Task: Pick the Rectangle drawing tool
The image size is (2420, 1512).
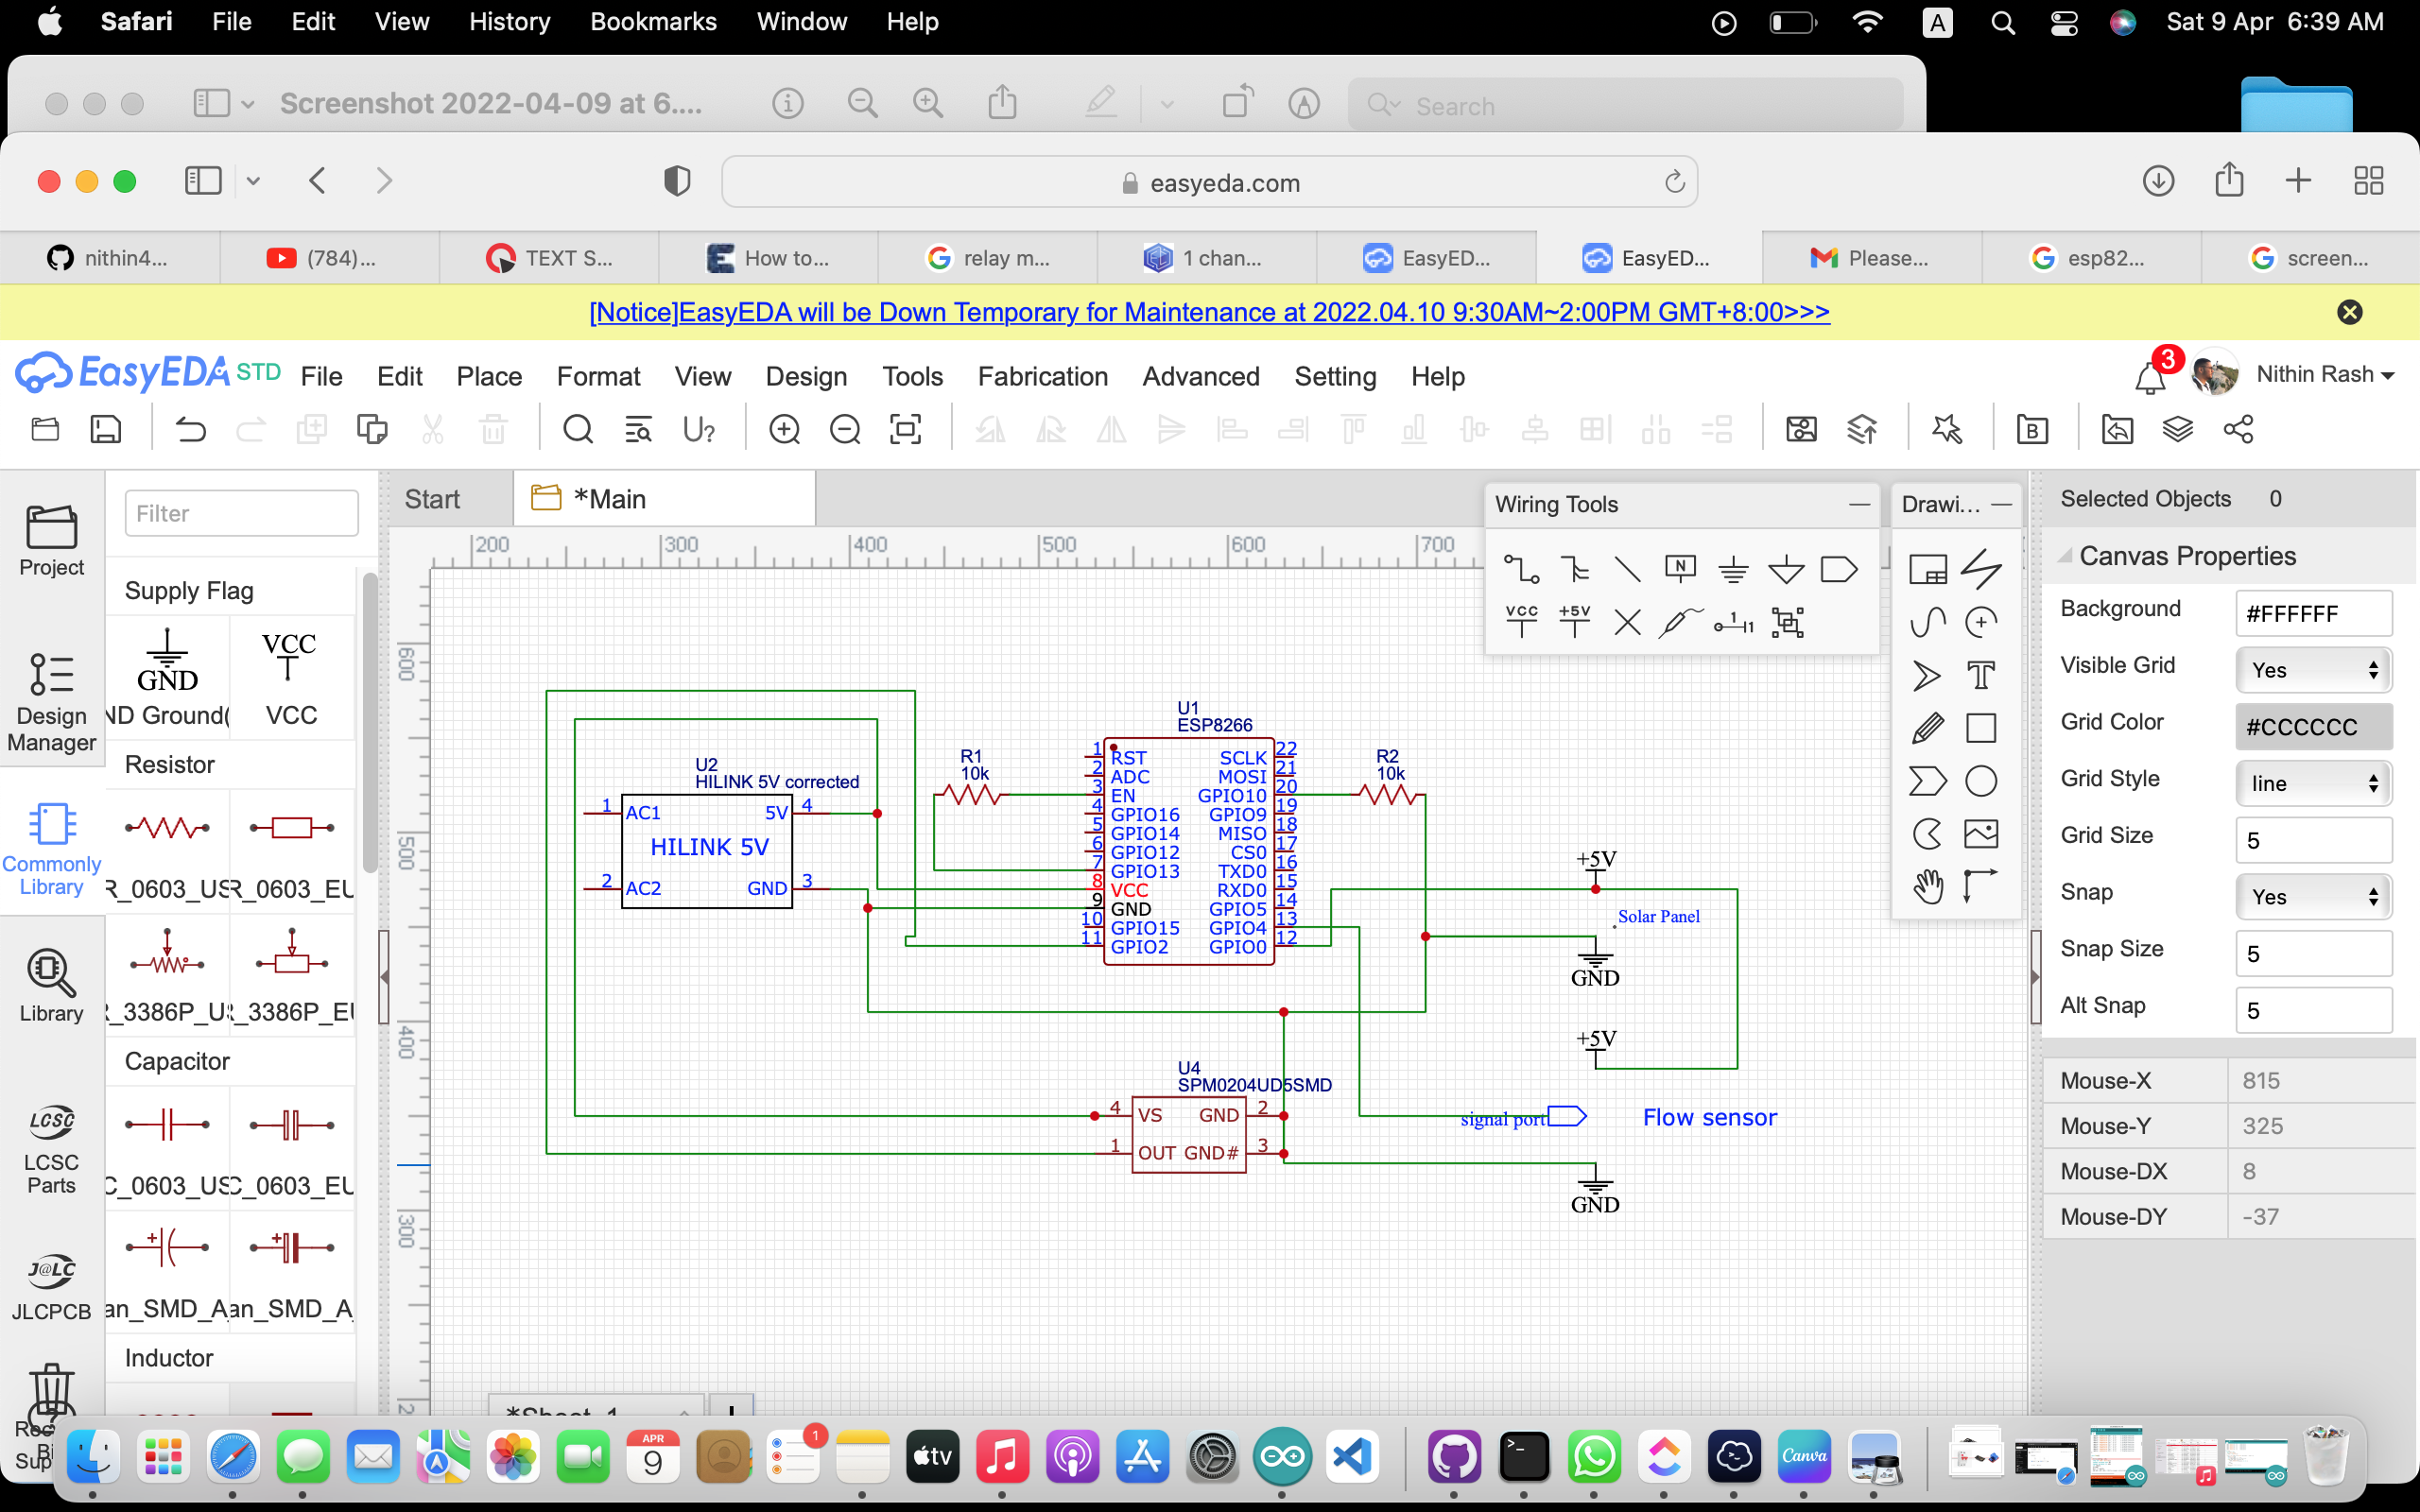Action: point(1981,728)
